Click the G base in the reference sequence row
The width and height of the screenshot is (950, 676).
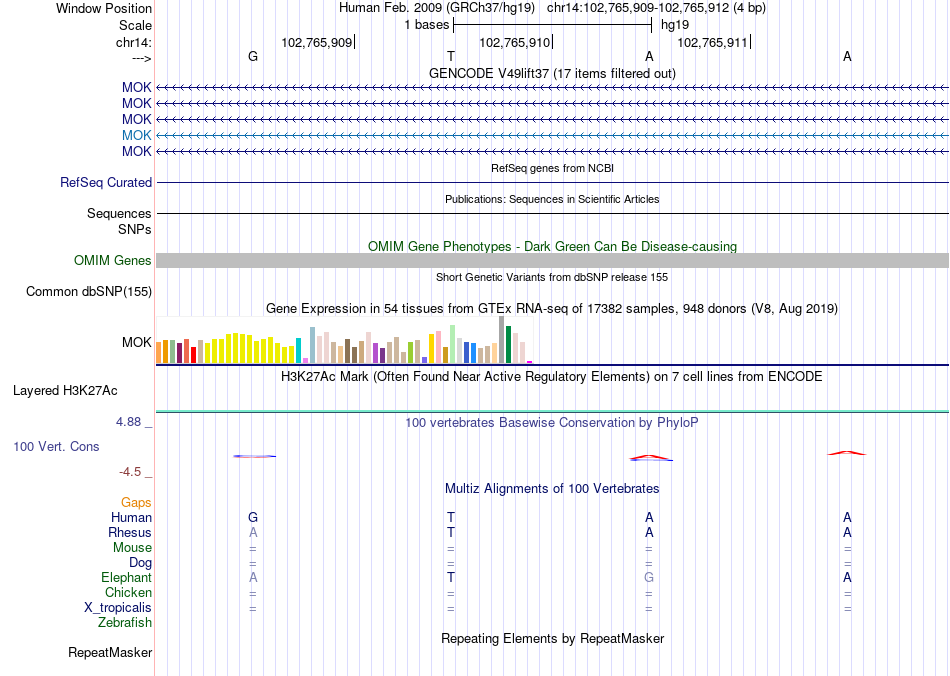[253, 56]
